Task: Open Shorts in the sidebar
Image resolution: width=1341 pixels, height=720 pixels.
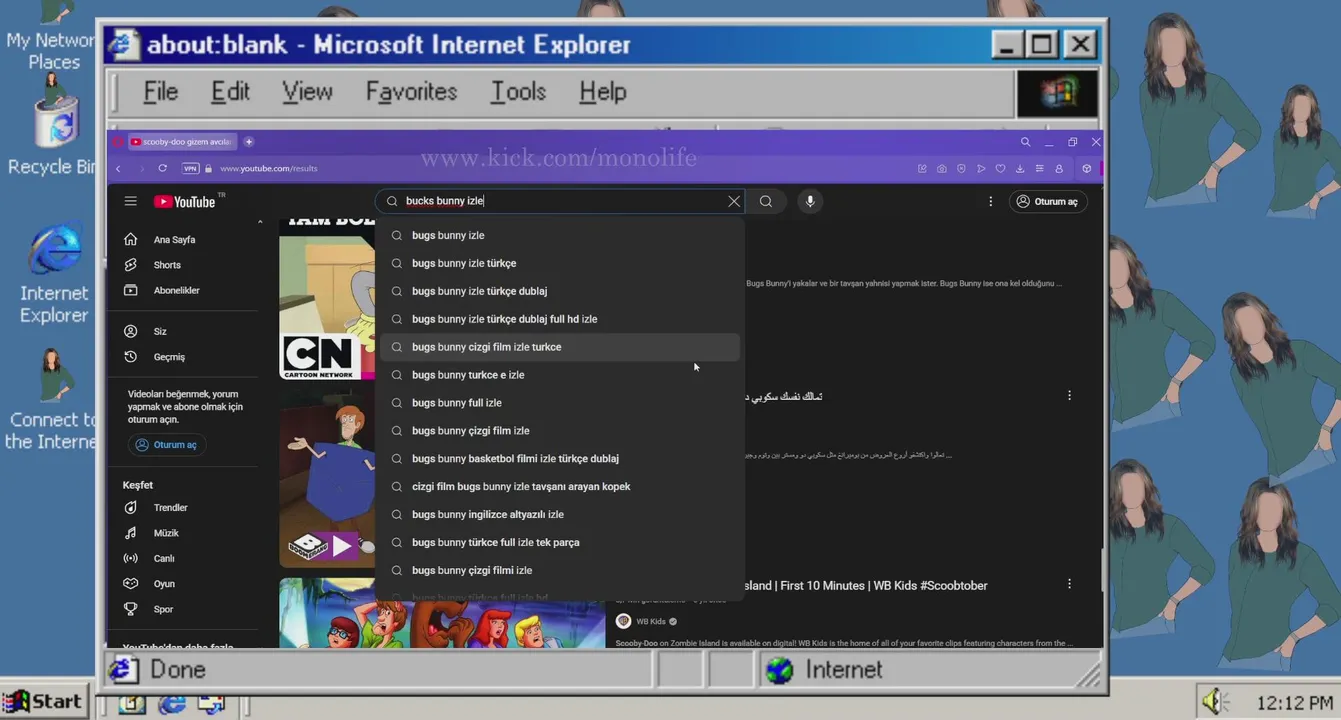Action: click(x=167, y=265)
